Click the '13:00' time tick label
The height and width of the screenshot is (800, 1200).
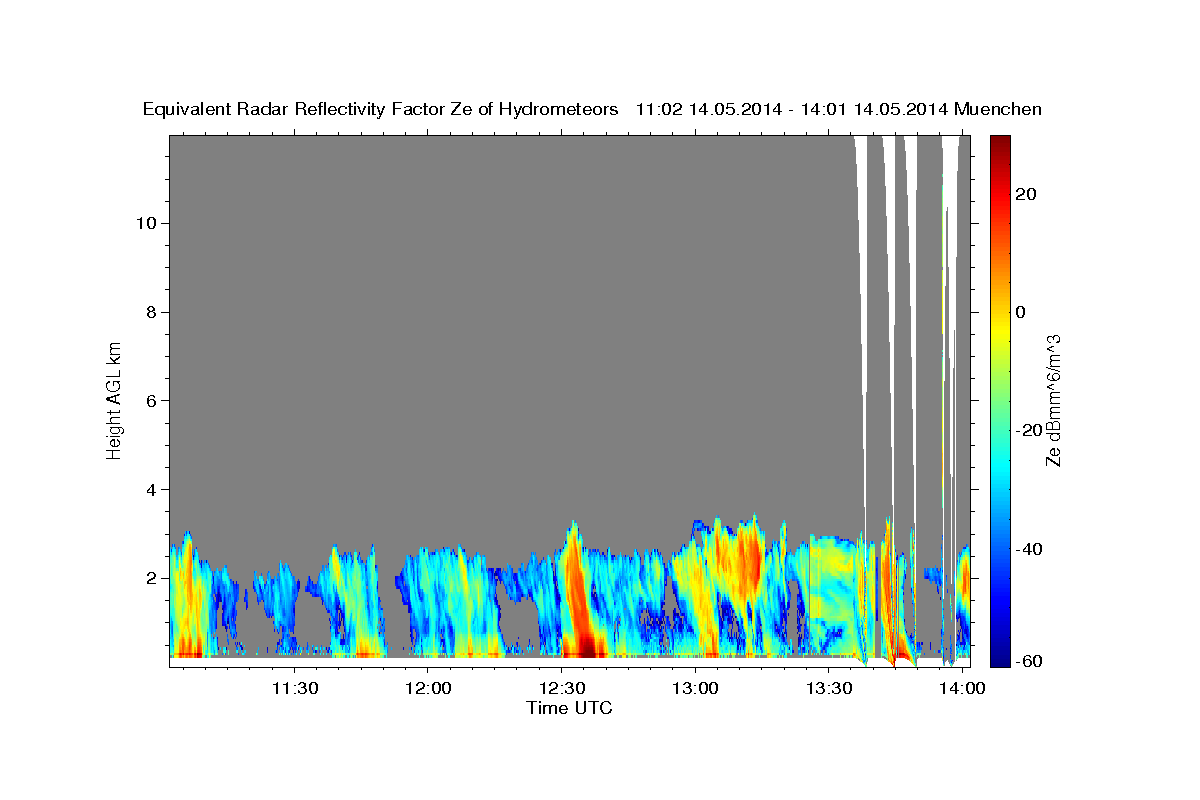point(695,688)
